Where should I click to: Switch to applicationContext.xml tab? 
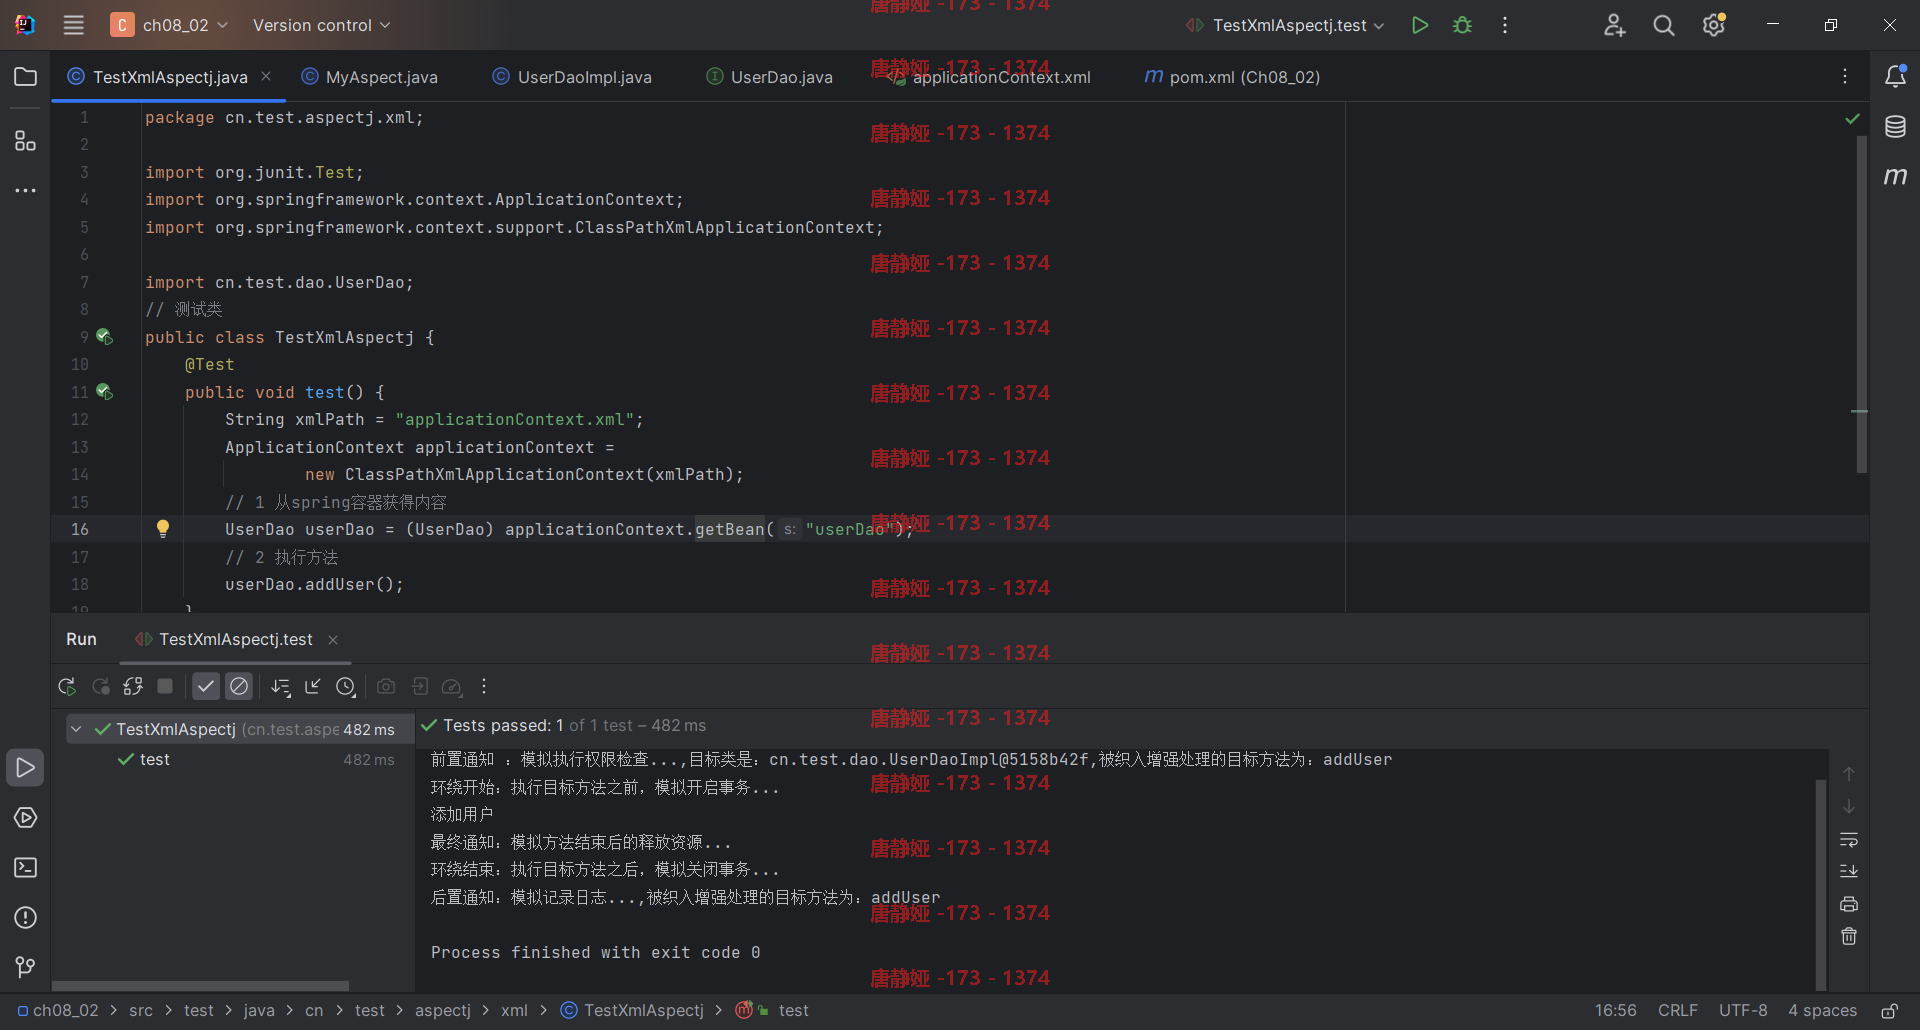[990, 77]
